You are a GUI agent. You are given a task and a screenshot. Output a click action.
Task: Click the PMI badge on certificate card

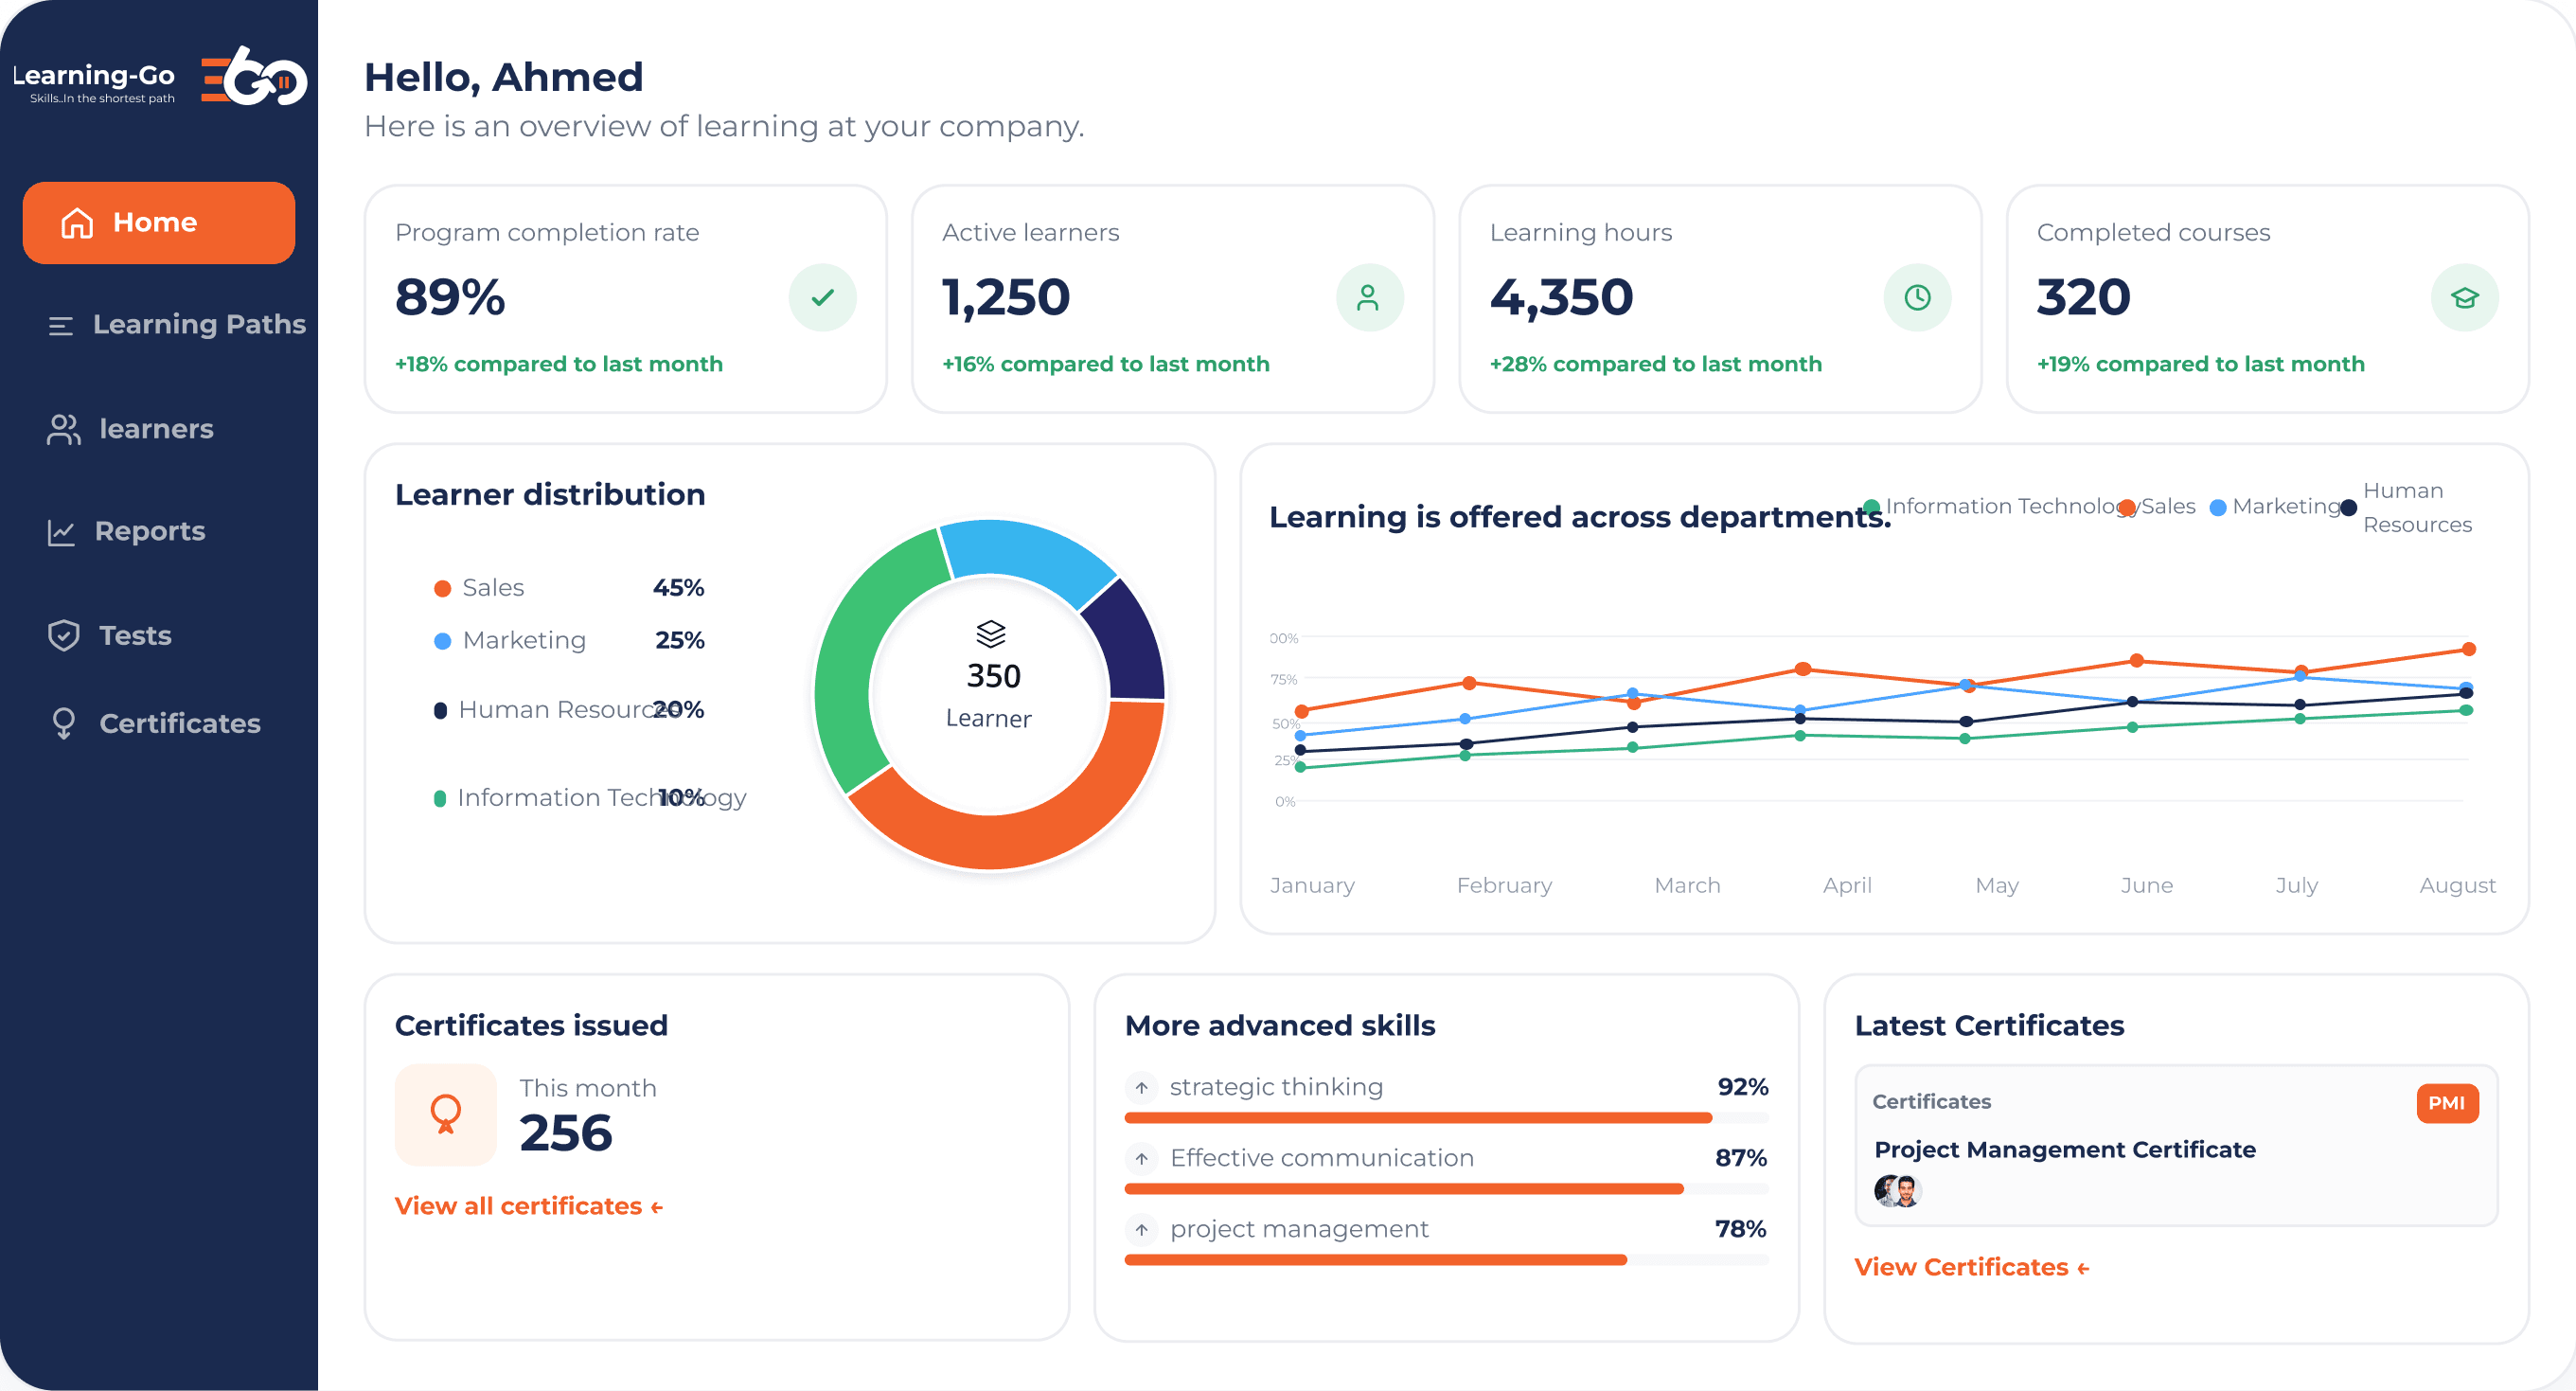click(2447, 1103)
